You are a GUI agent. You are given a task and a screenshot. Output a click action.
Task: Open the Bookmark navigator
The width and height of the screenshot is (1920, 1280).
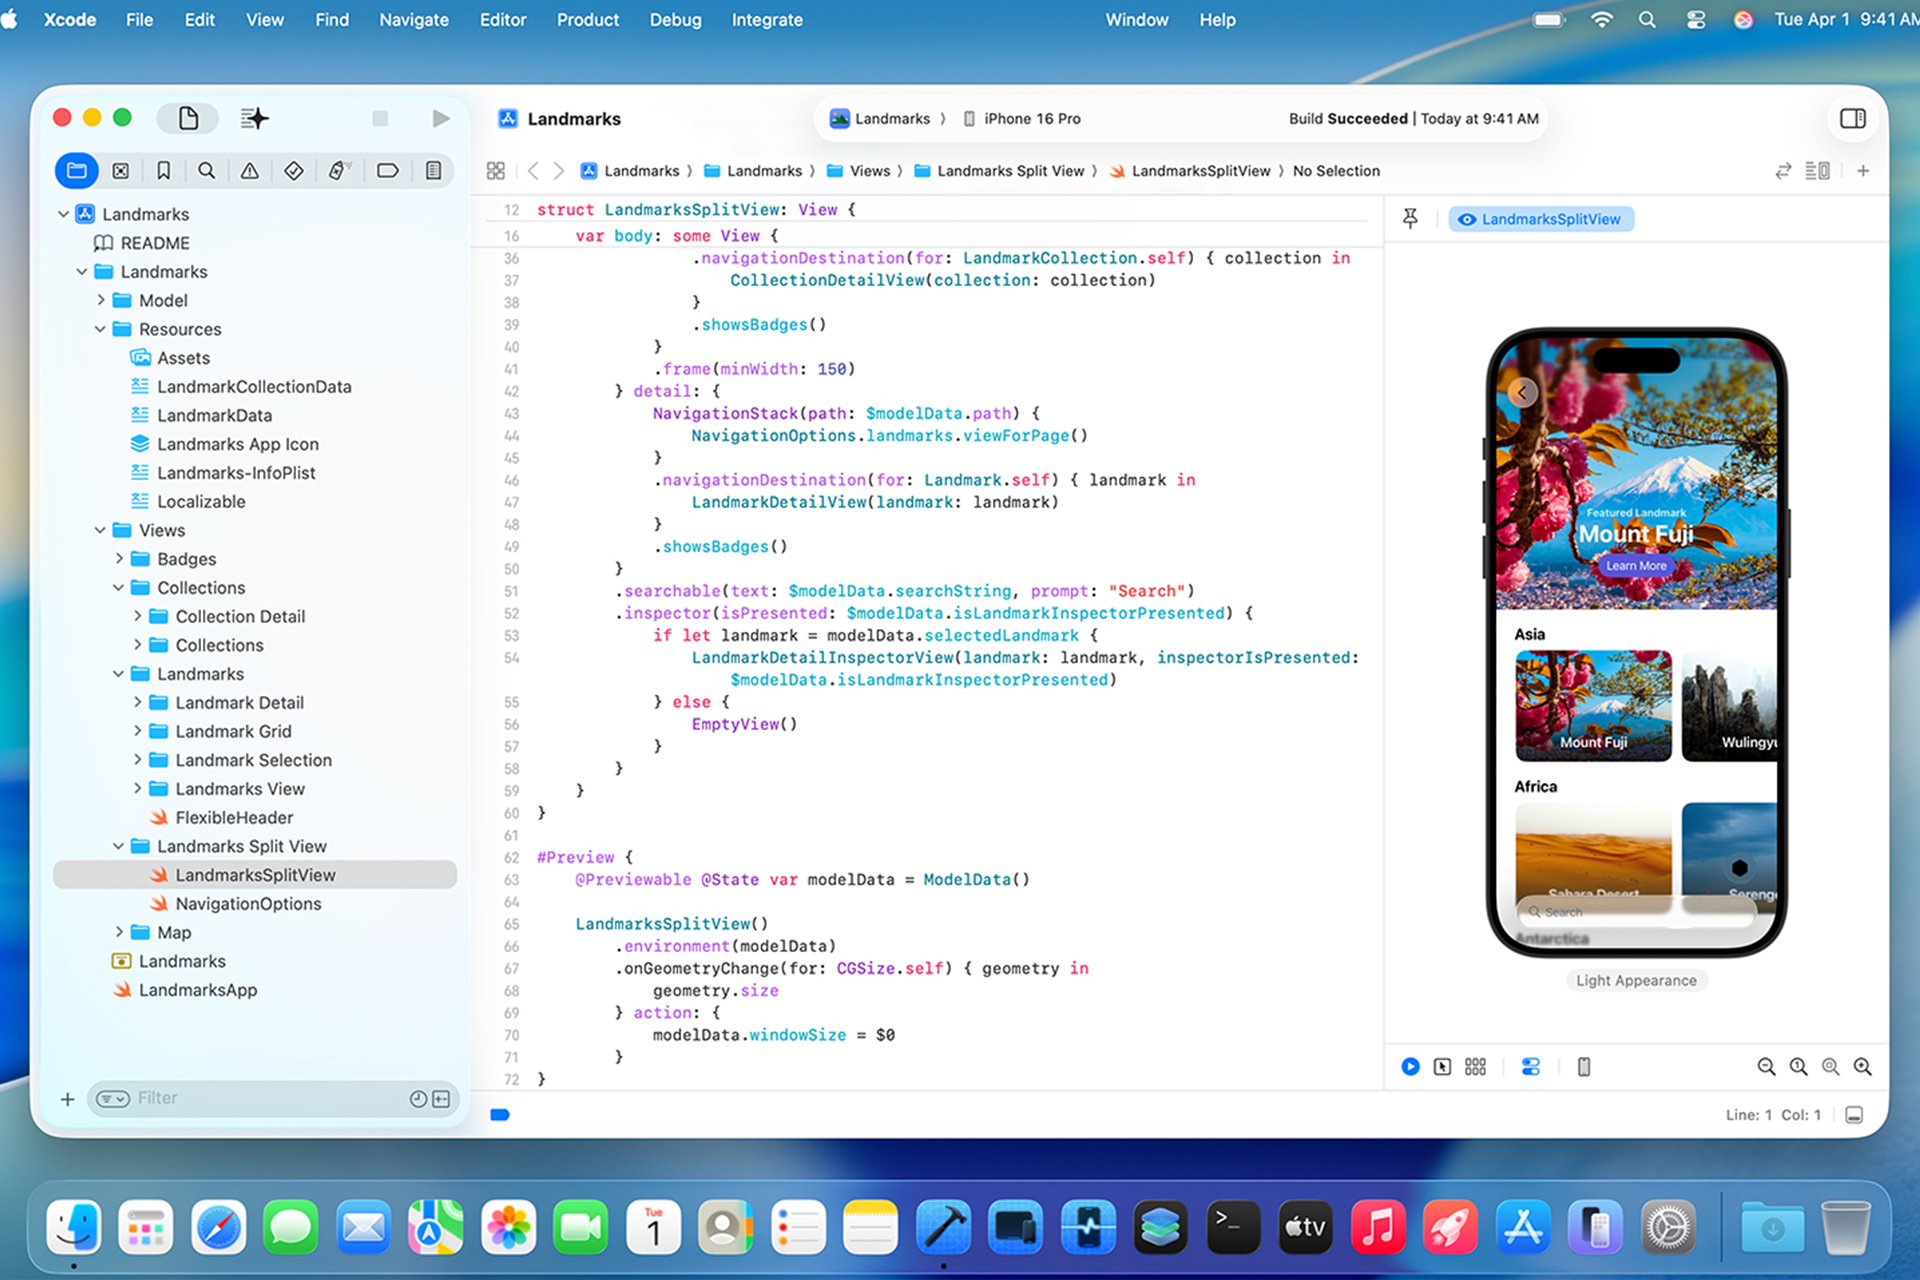point(163,171)
